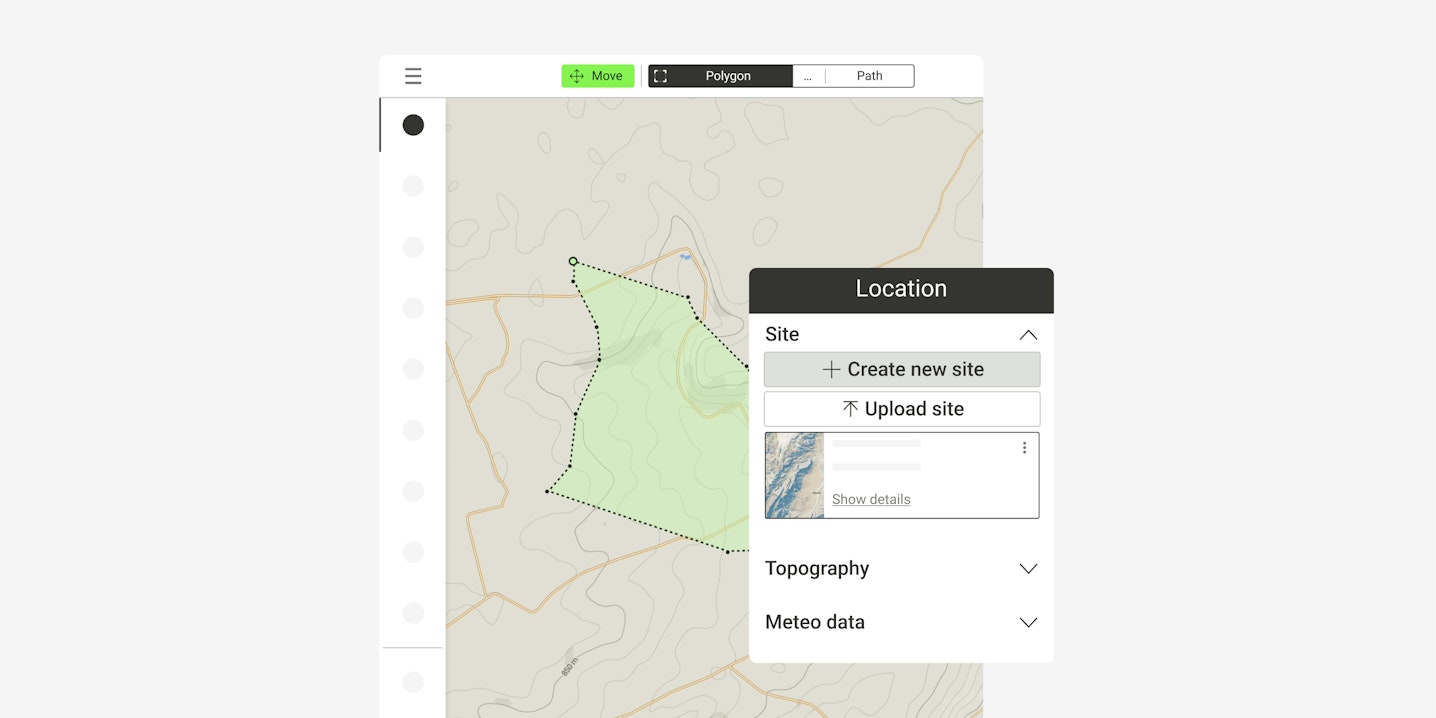This screenshot has width=1436, height=718.
Task: Click the ellipsis option beside Path
Action: 808,76
